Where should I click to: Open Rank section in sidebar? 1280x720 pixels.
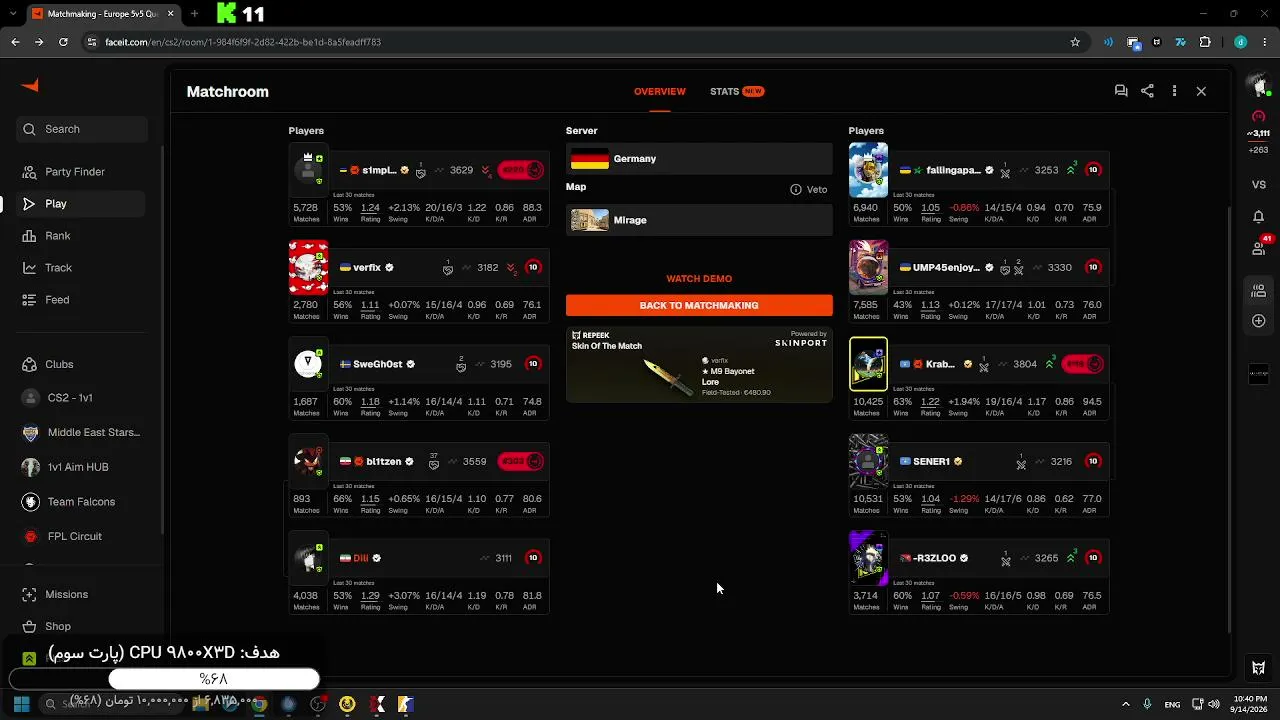coord(81,236)
